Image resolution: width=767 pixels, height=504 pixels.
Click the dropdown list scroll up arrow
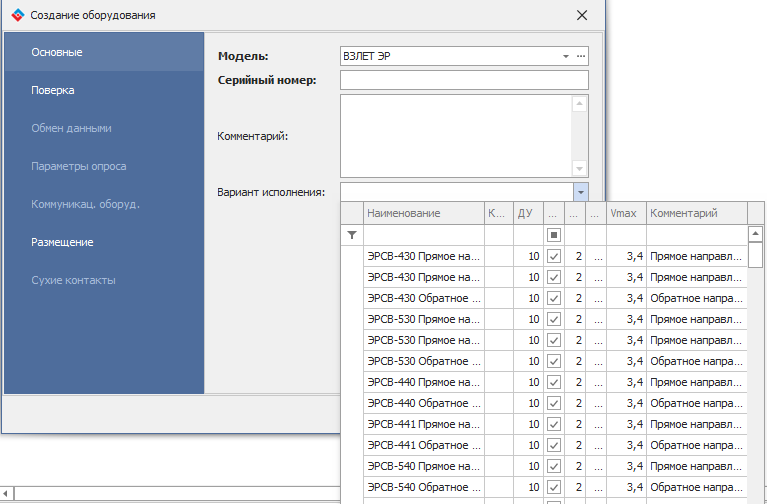pos(755,234)
